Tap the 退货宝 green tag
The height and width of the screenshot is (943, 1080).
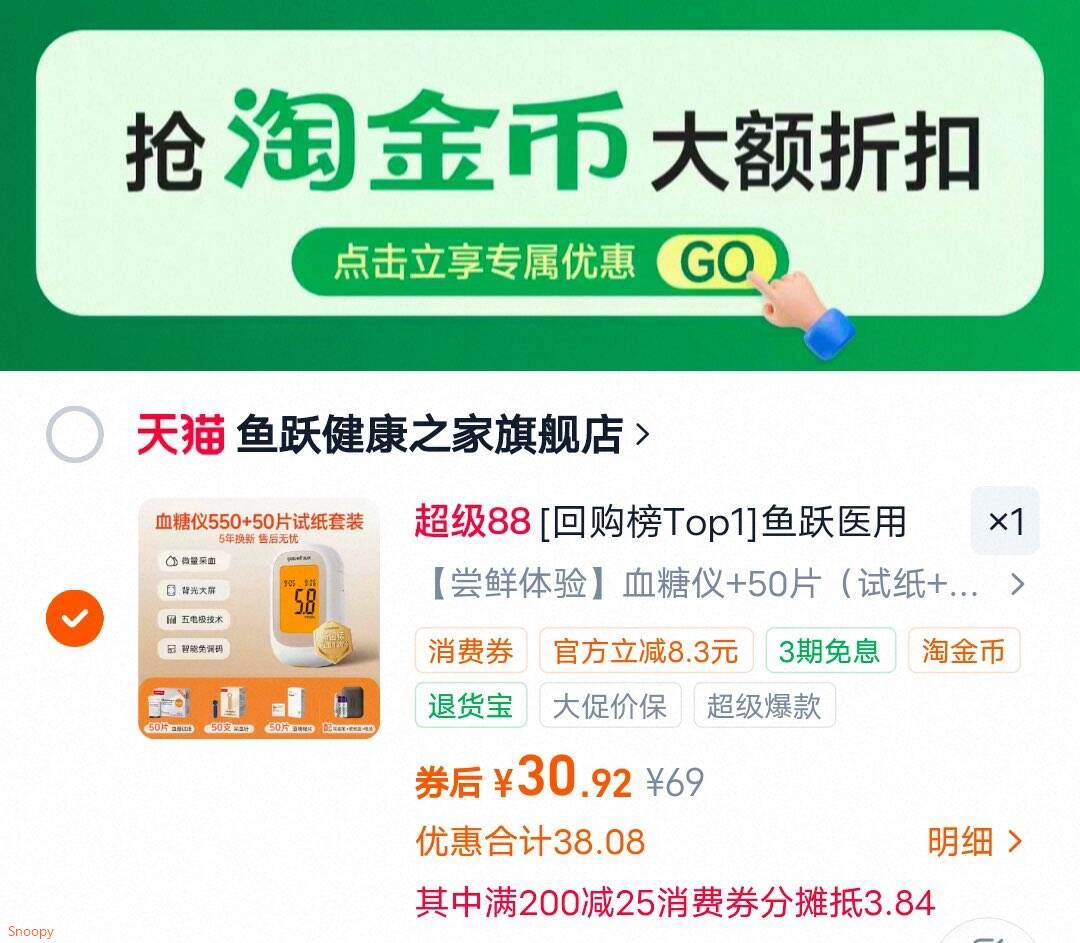pos(471,705)
